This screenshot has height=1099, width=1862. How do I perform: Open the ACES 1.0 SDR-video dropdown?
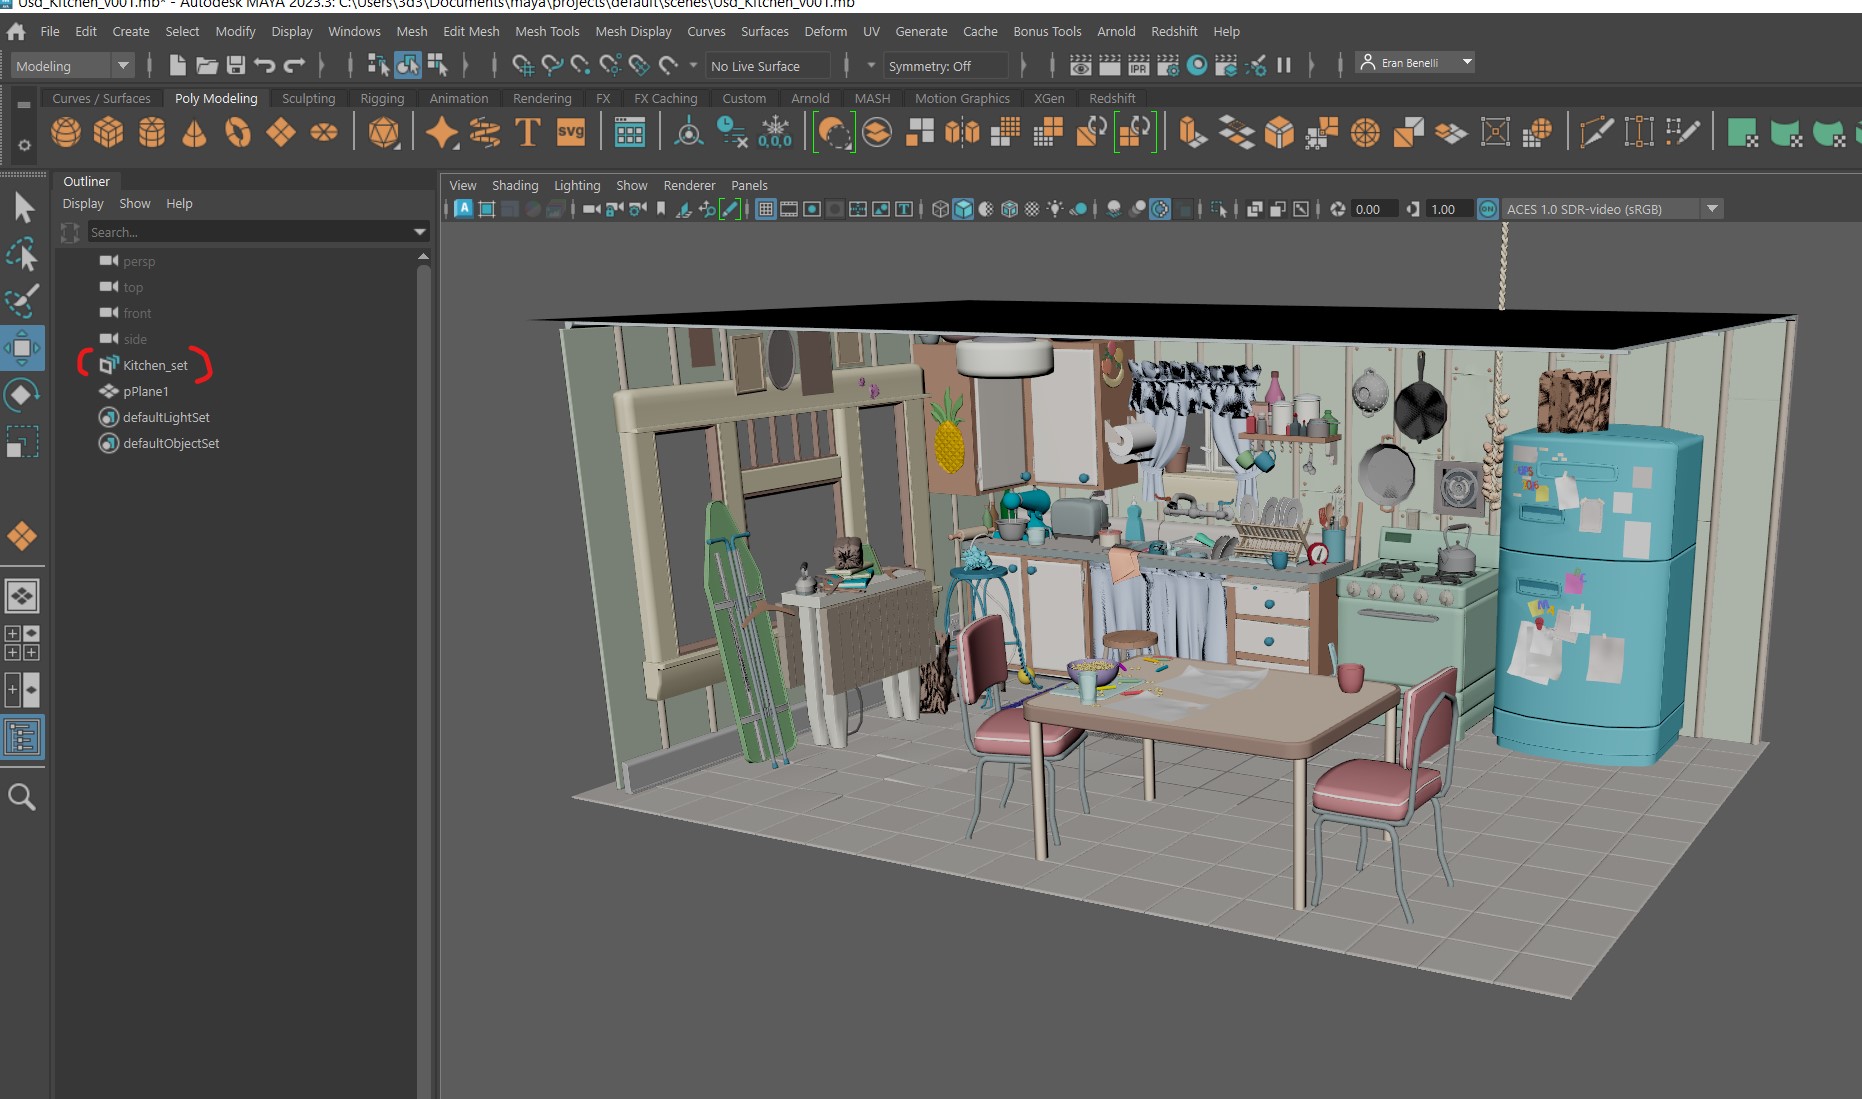pyautogui.click(x=1712, y=208)
